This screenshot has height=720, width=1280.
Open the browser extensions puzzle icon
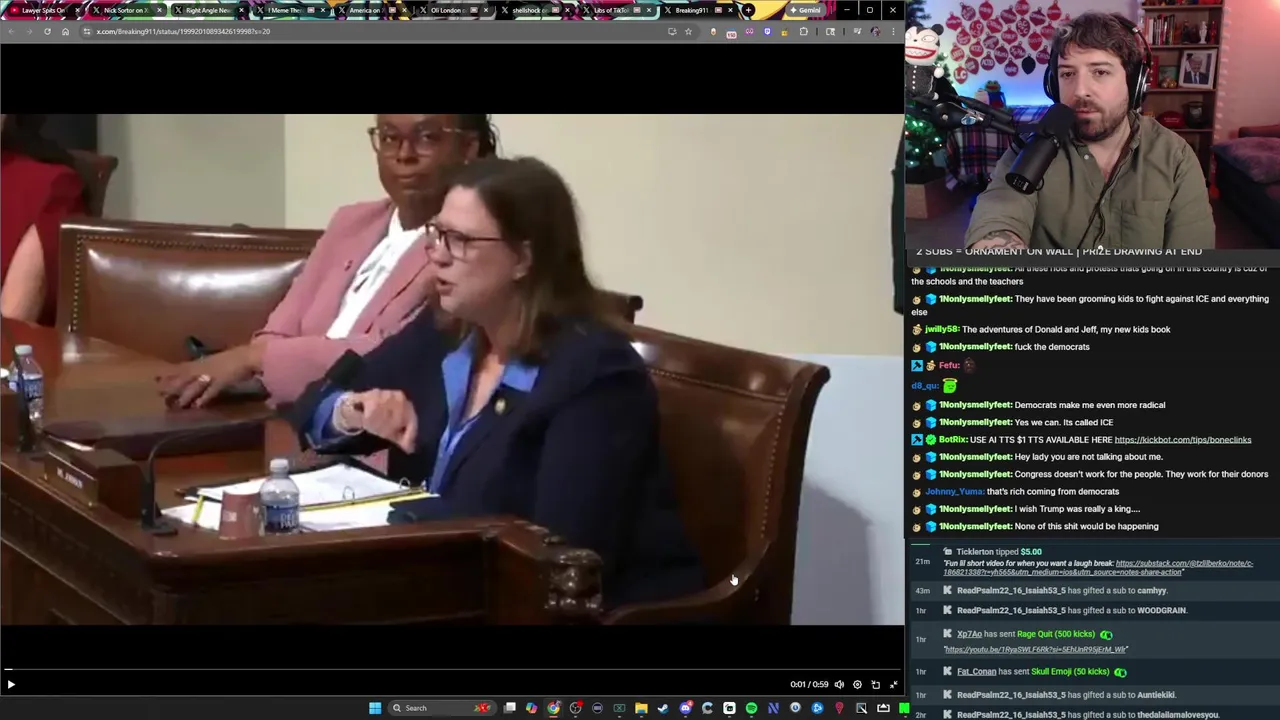point(803,31)
